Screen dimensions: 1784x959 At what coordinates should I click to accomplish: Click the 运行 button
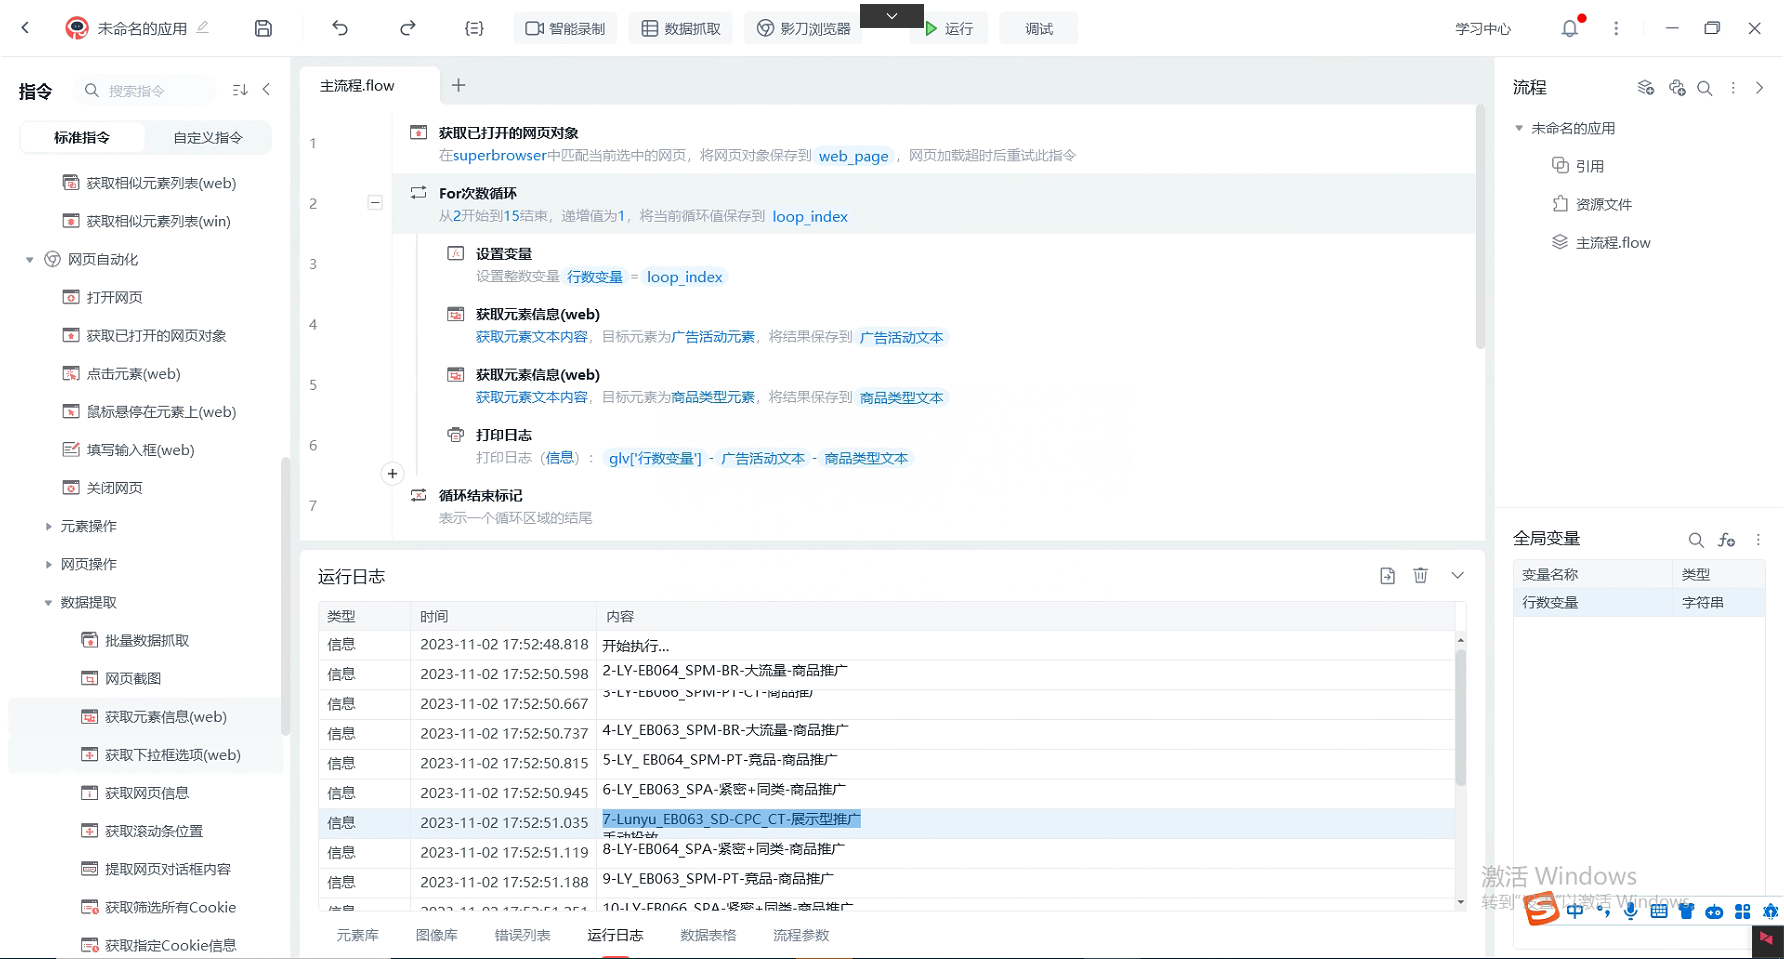click(948, 28)
